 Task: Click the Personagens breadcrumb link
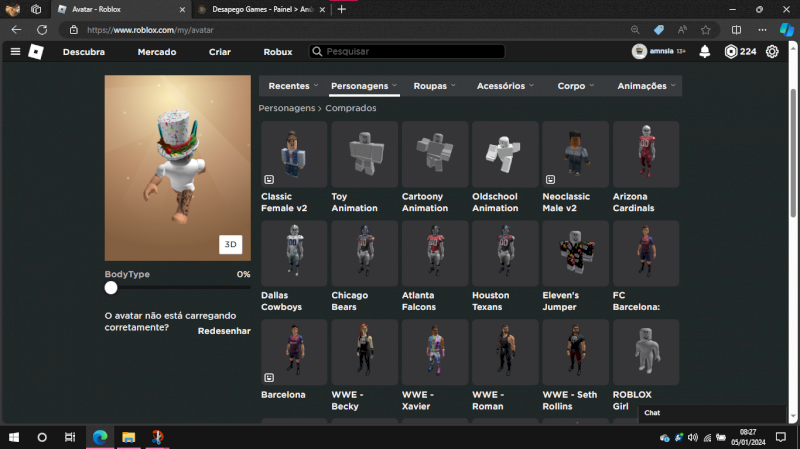click(286, 107)
